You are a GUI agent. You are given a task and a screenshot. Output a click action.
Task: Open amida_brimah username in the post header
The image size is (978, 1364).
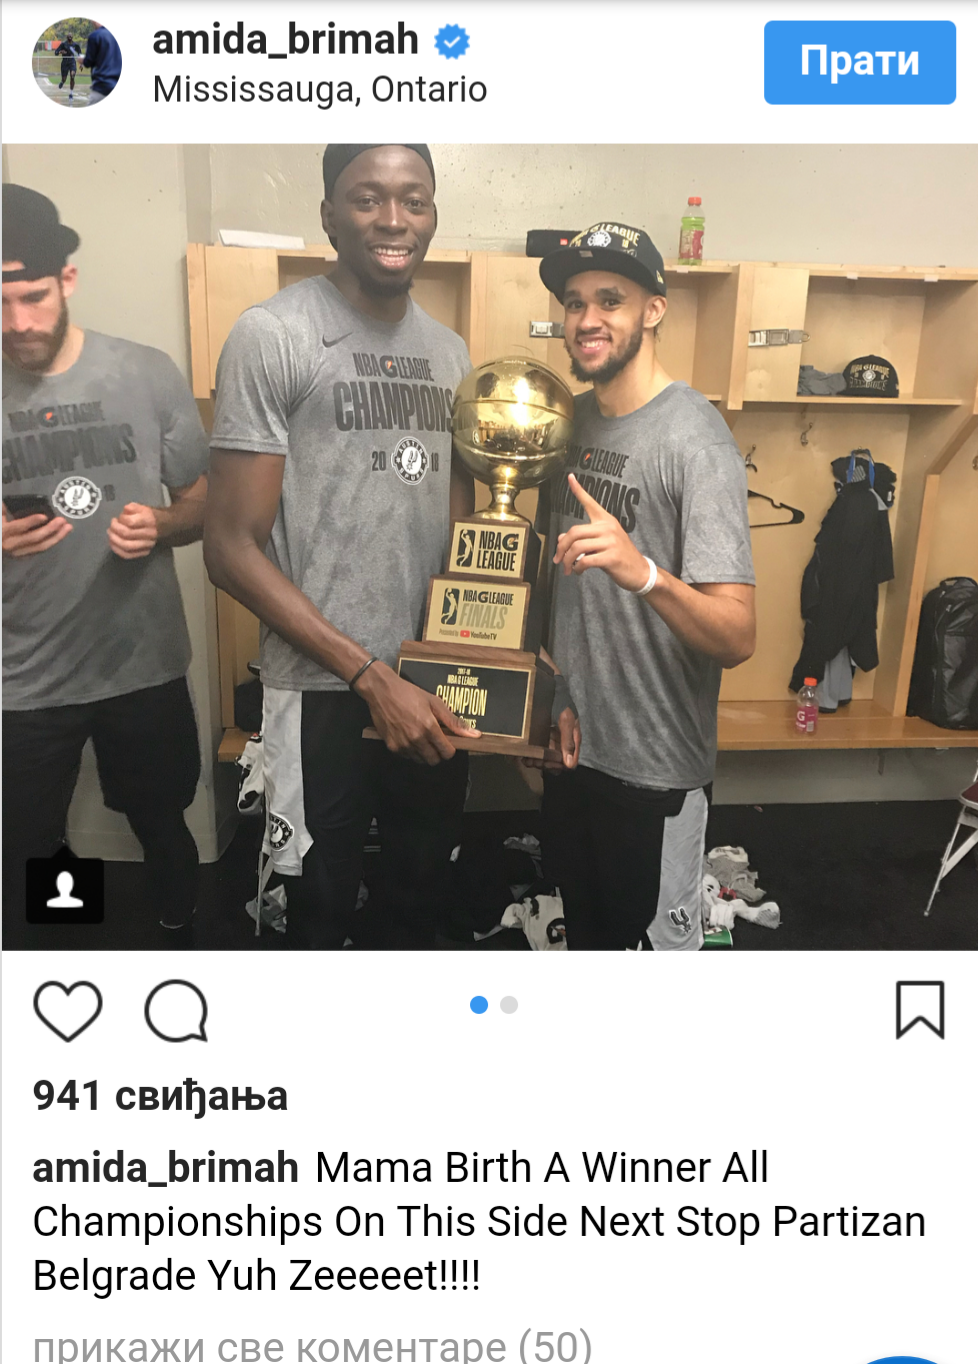(286, 40)
